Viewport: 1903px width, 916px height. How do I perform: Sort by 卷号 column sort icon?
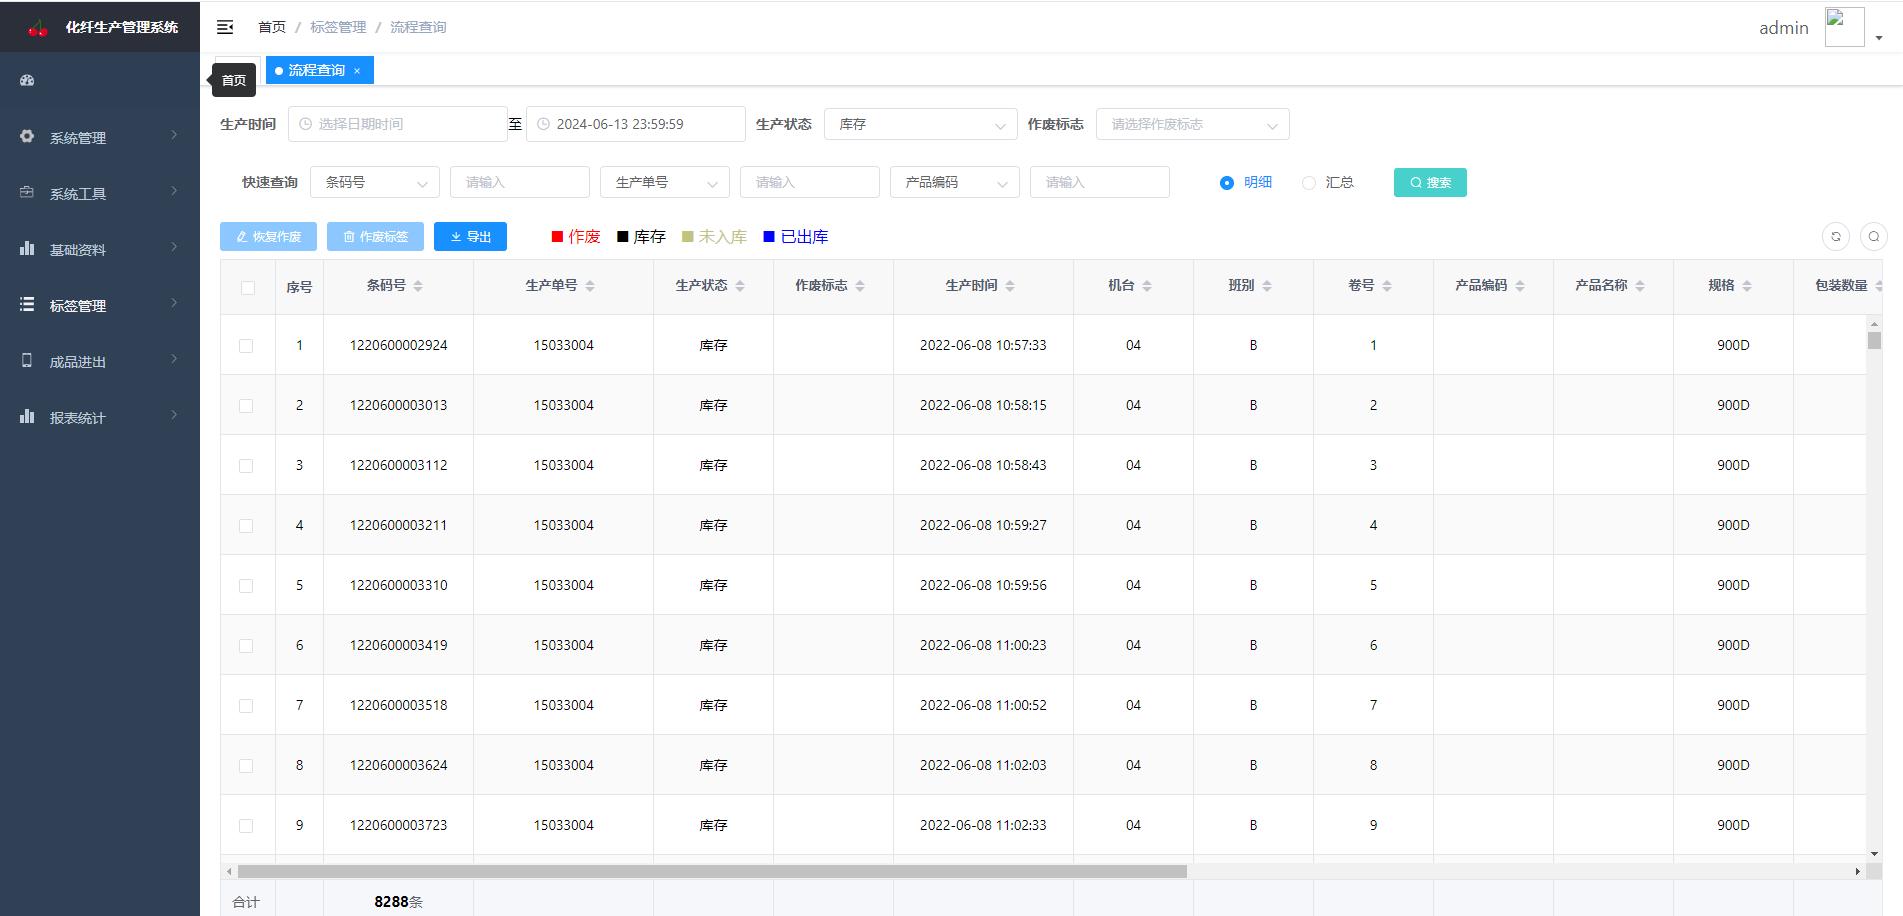(1387, 286)
